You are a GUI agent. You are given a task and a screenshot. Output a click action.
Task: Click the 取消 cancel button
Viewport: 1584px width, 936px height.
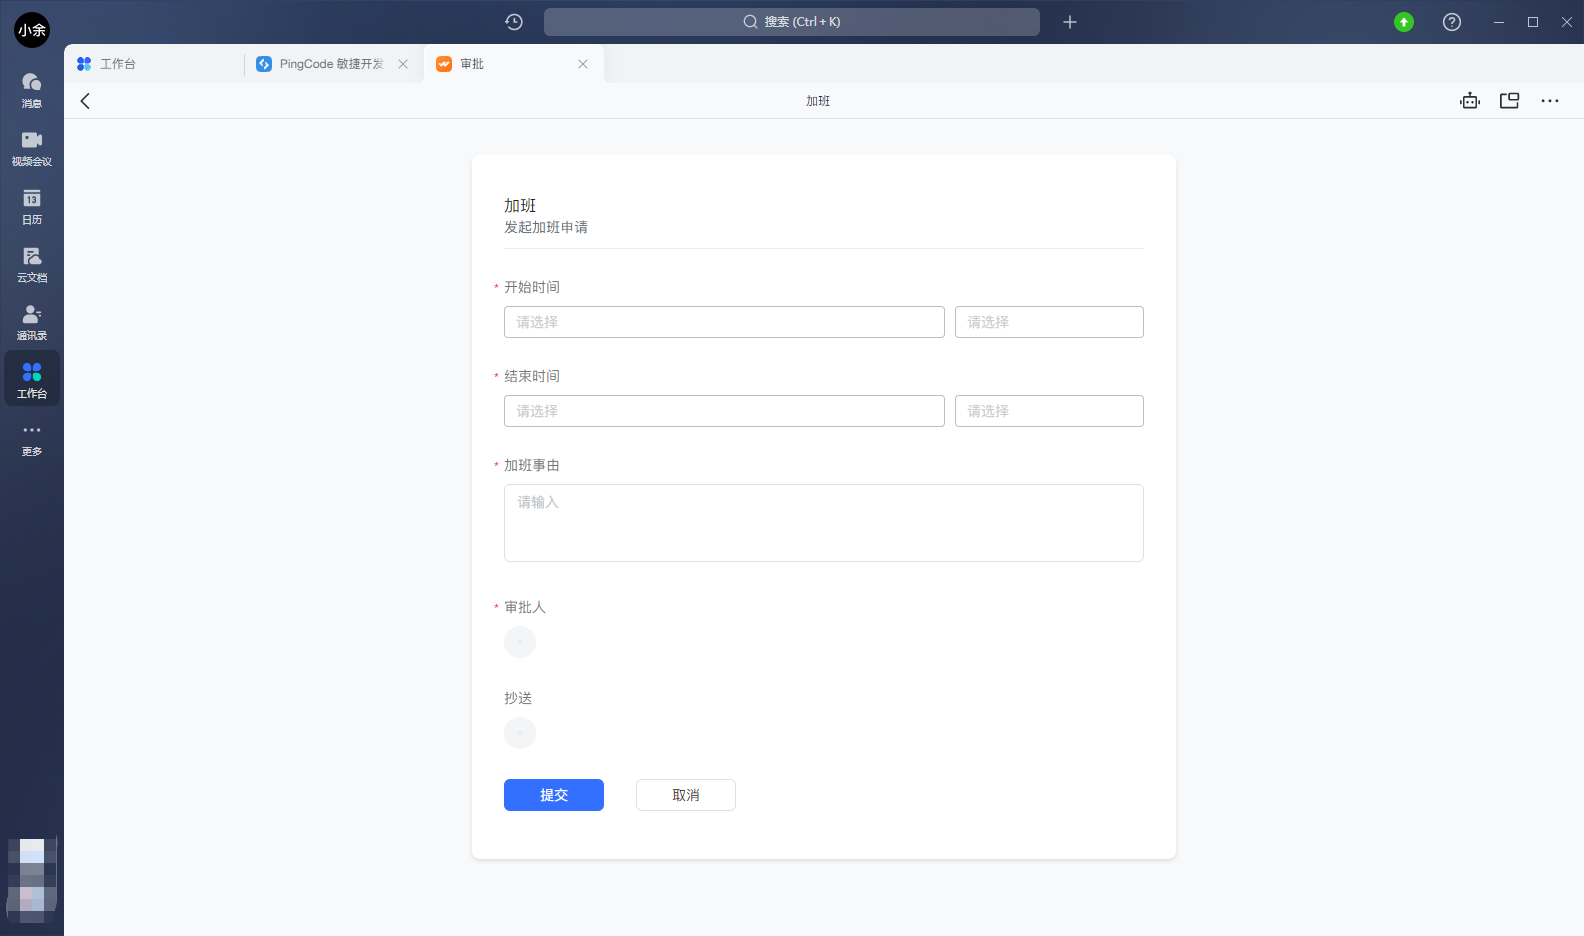(686, 795)
